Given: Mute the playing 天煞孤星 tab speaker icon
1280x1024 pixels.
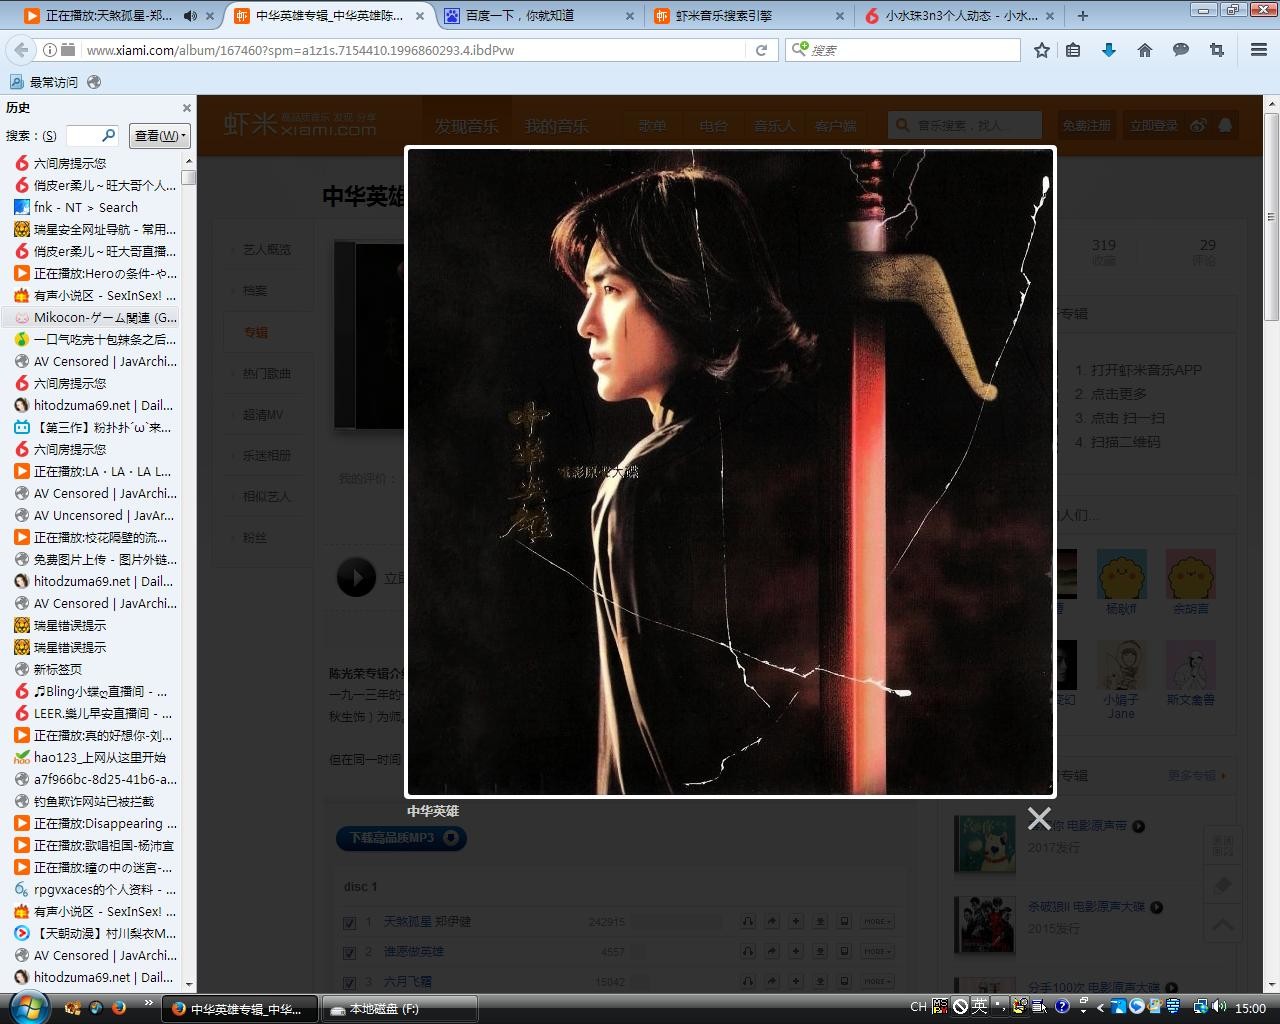Looking at the screenshot, I should (x=190, y=16).
